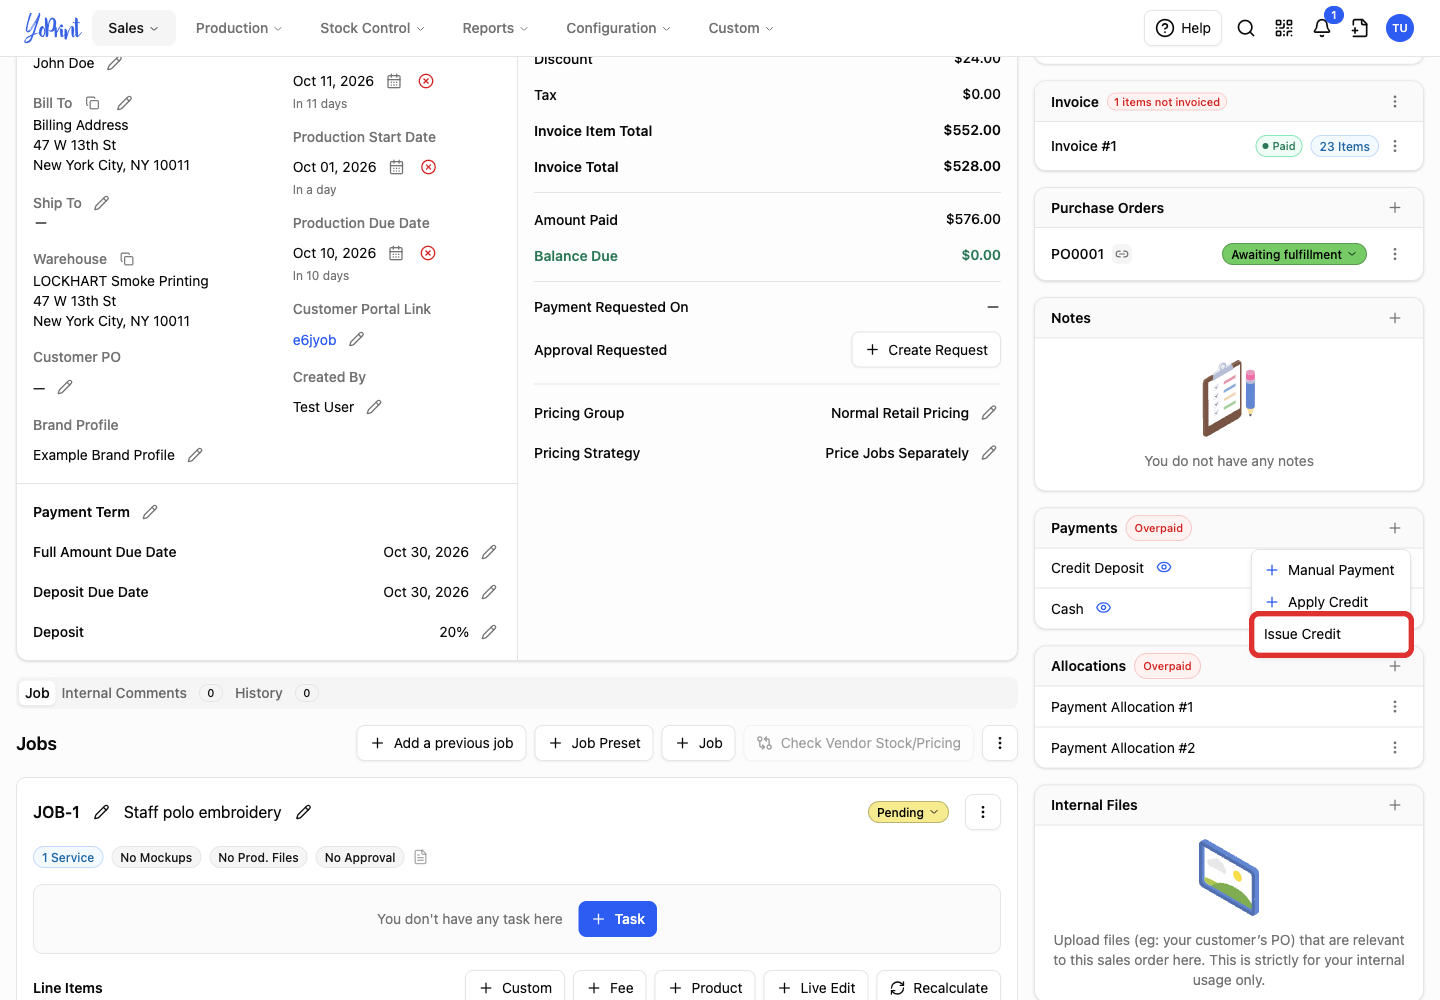Add a new purchase order

1395,208
